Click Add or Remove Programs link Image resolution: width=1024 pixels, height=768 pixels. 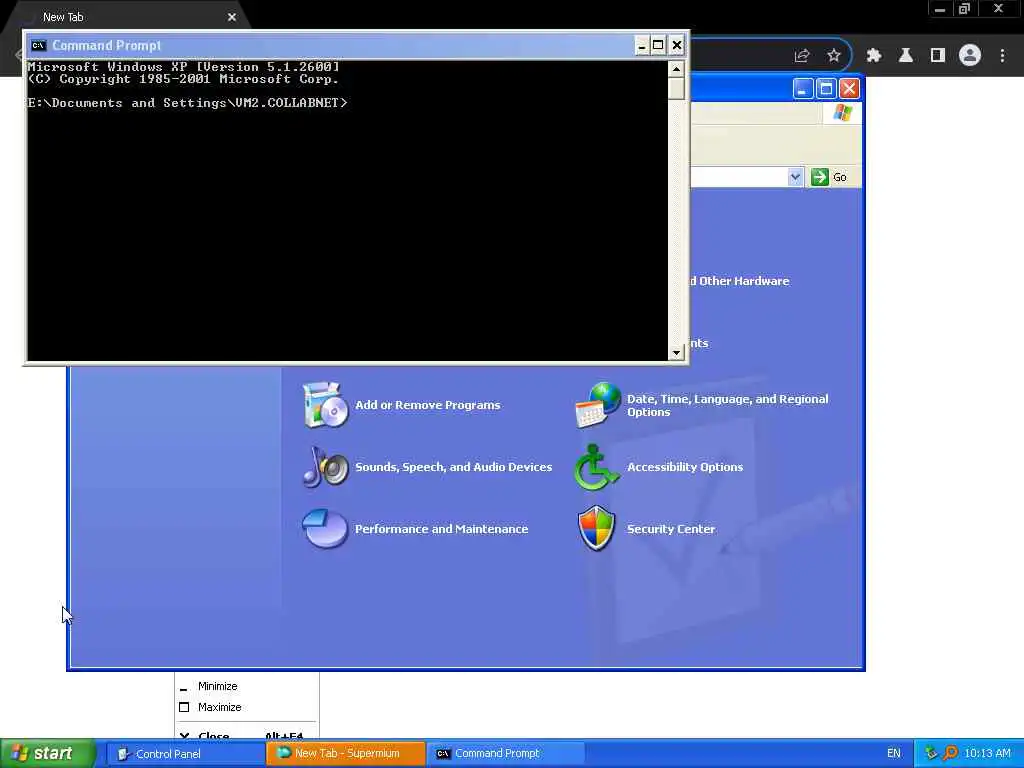pyautogui.click(x=428, y=405)
